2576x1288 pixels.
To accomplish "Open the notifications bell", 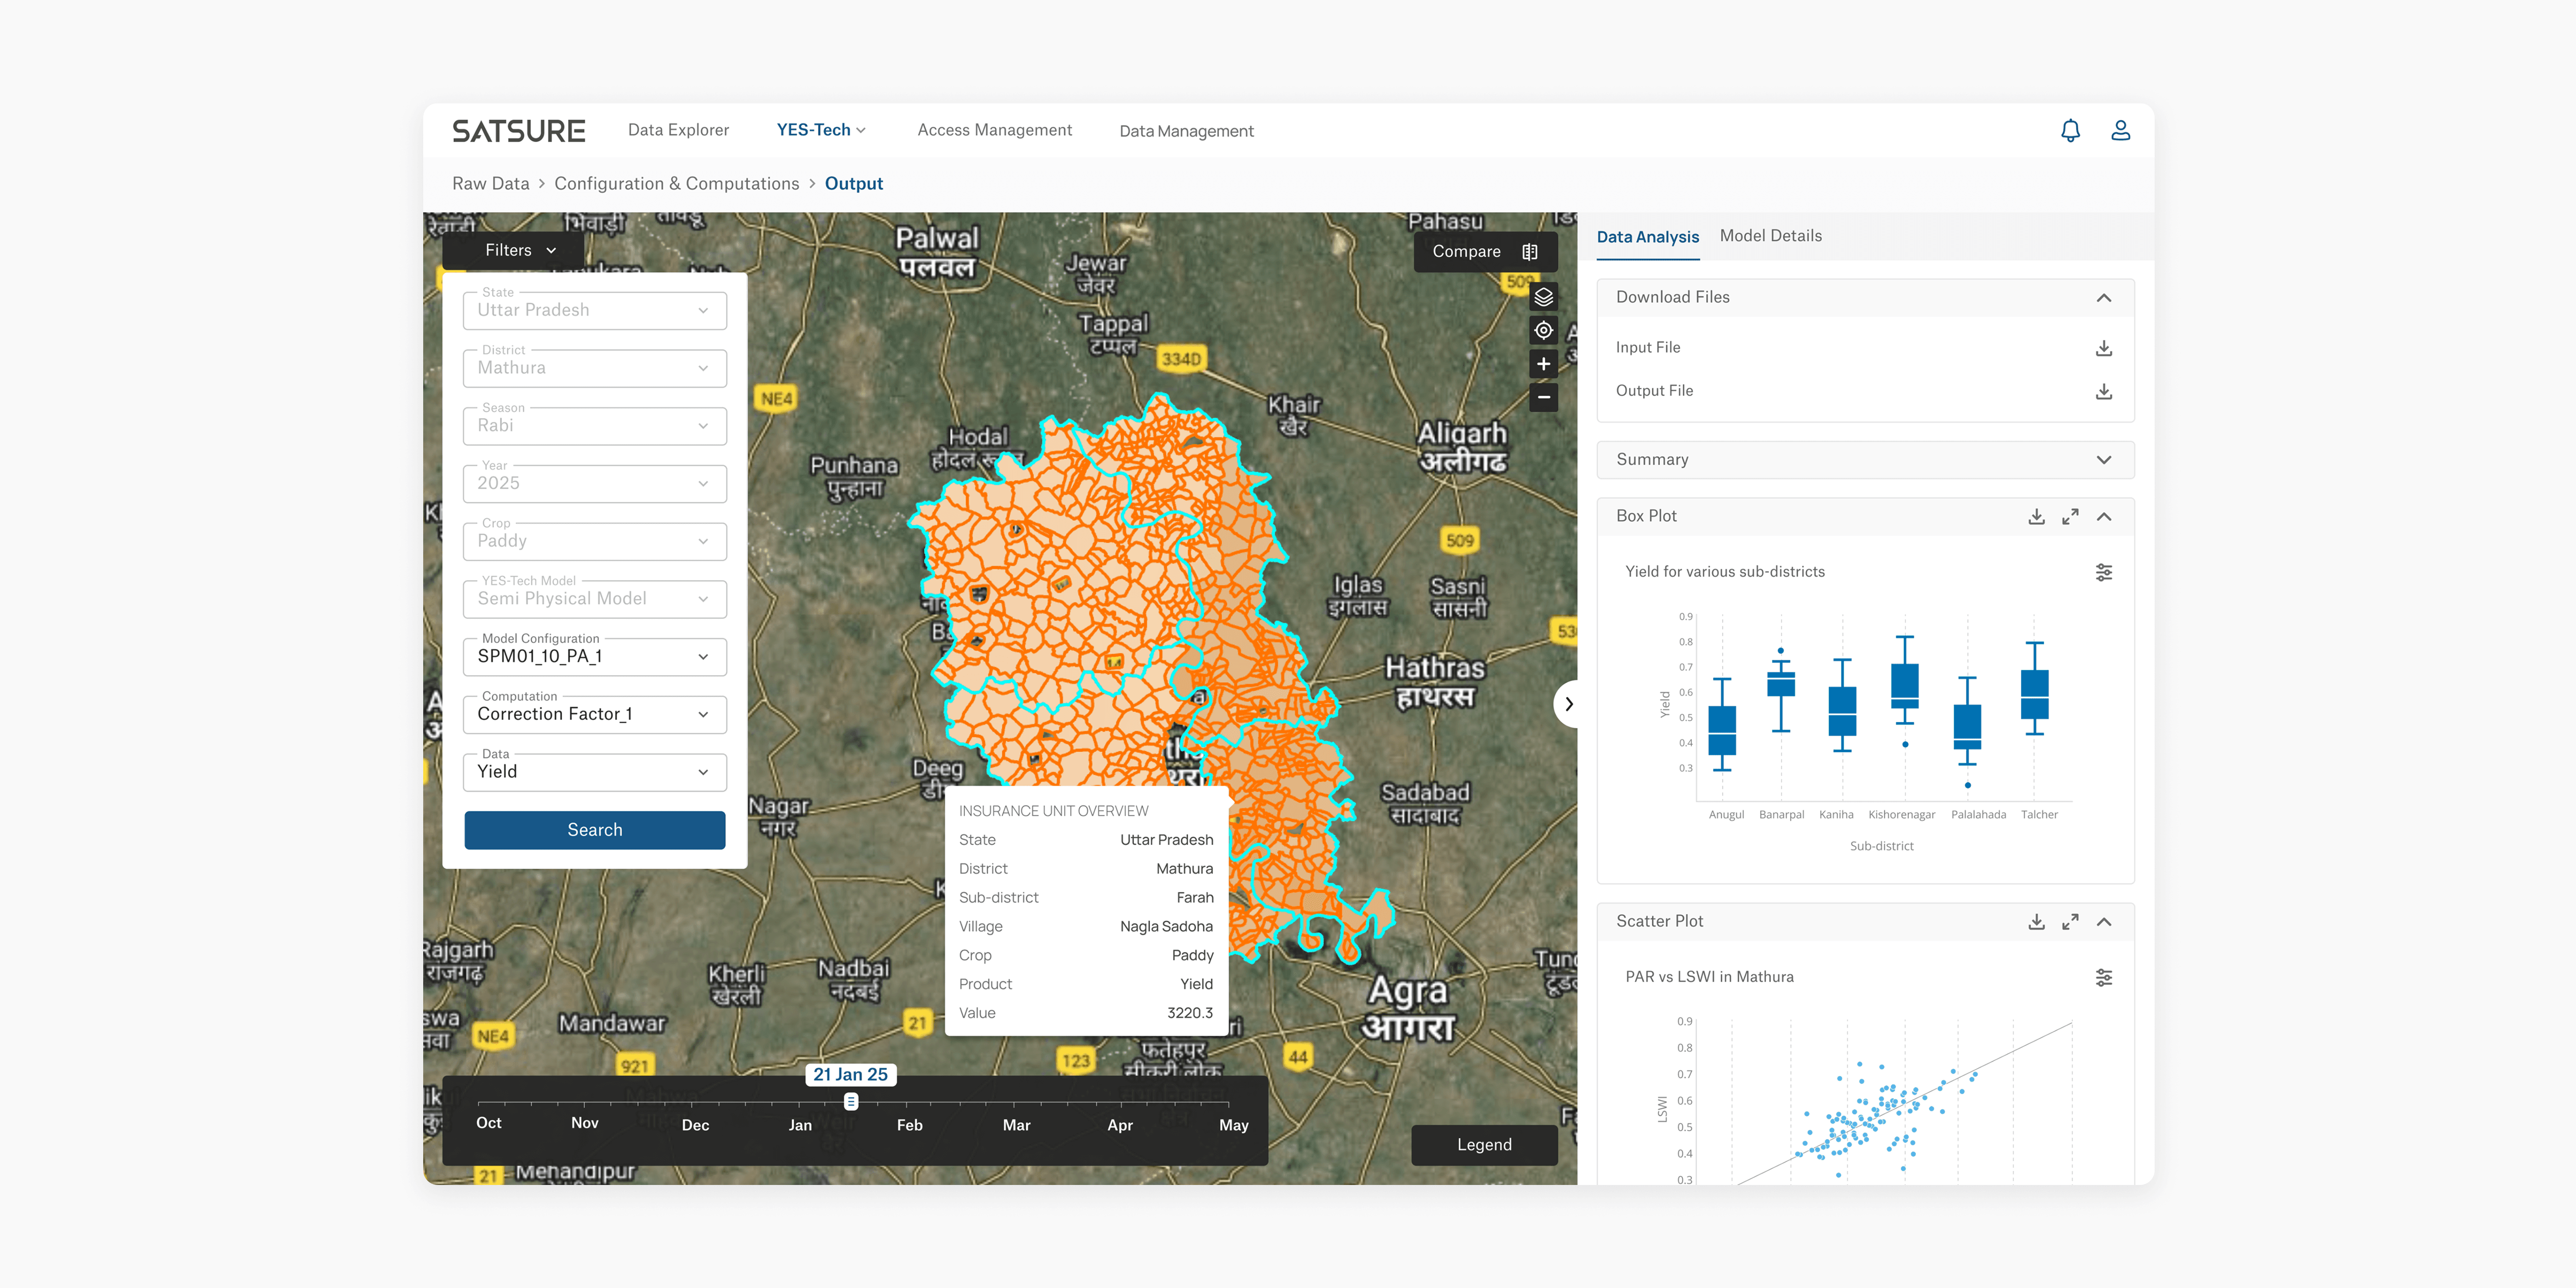I will pos(2070,131).
